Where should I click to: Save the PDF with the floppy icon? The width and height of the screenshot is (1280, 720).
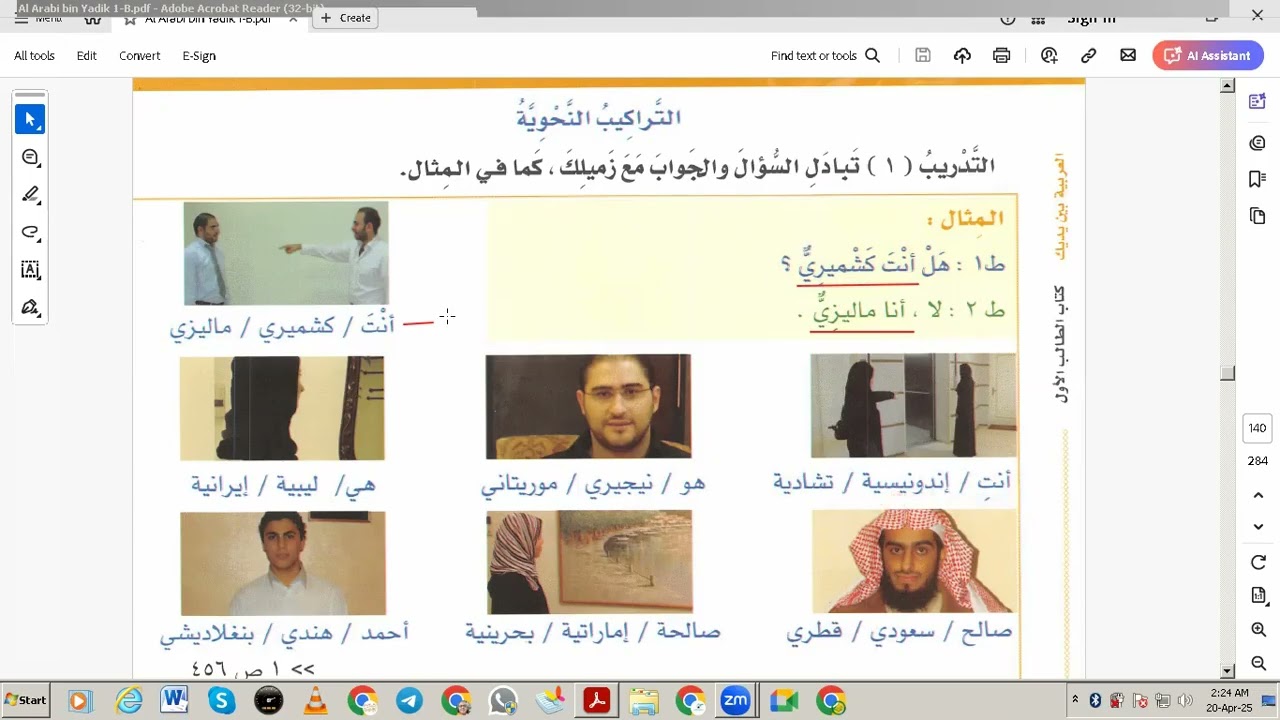click(923, 56)
